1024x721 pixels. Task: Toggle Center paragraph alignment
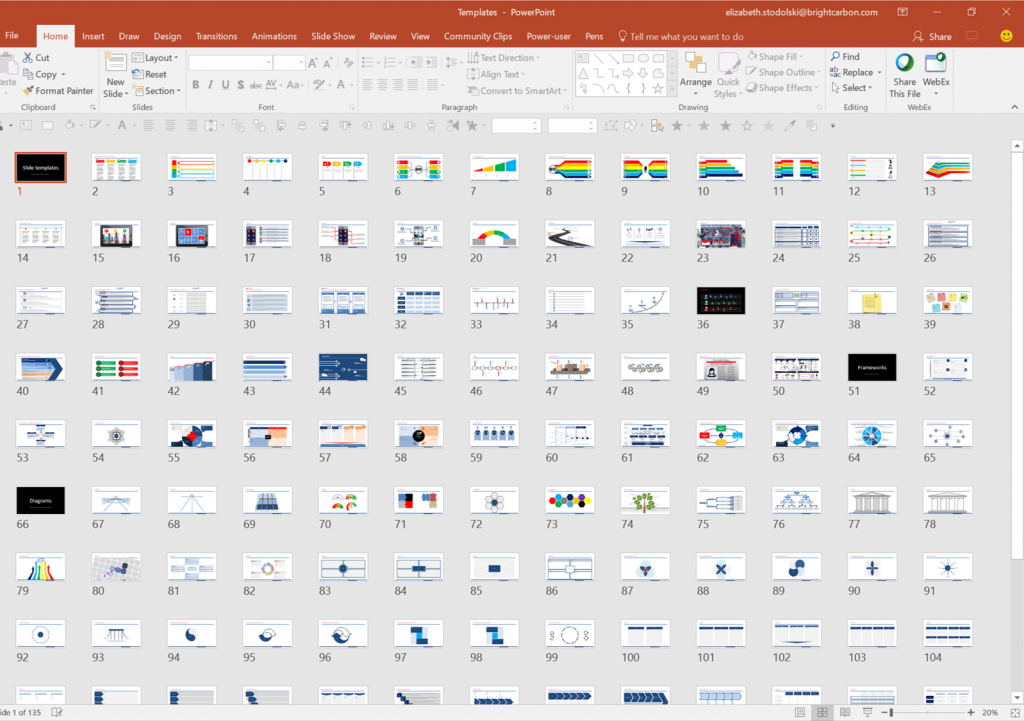point(383,84)
